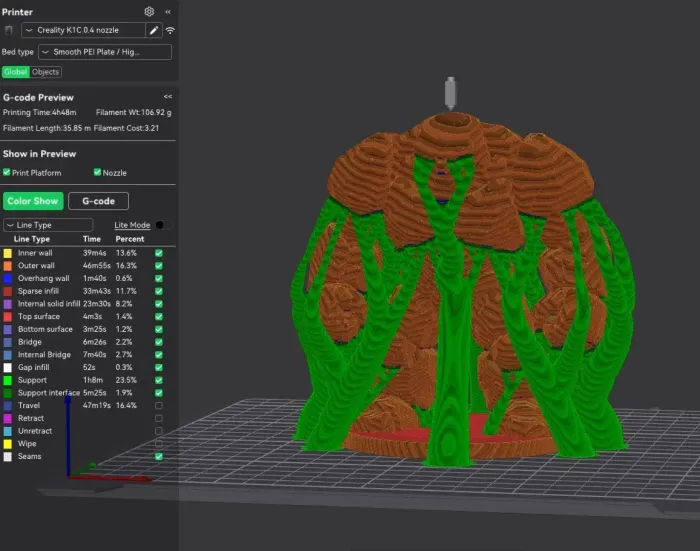Switch to the Objects tab
This screenshot has width=700, height=551.
[x=46, y=72]
